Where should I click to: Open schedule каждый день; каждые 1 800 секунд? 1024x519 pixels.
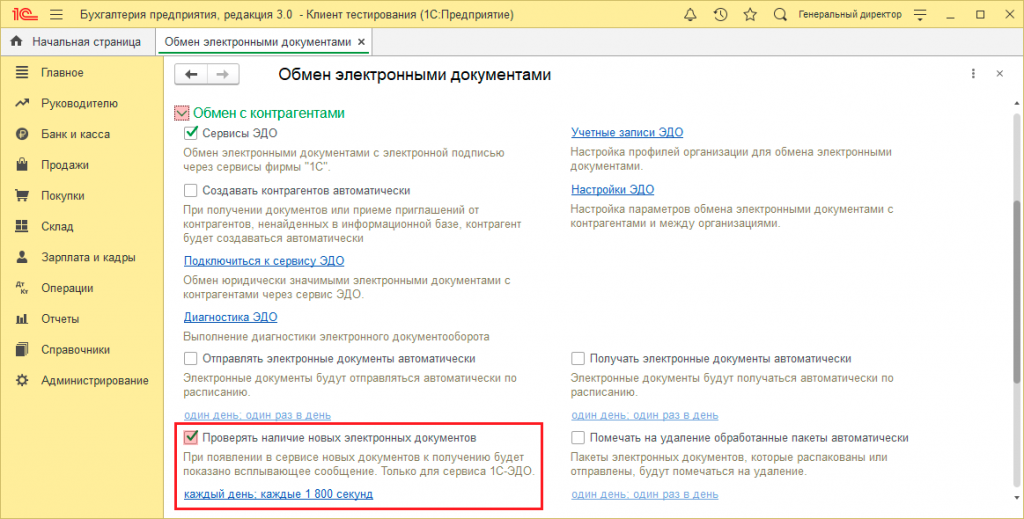pyautogui.click(x=278, y=494)
